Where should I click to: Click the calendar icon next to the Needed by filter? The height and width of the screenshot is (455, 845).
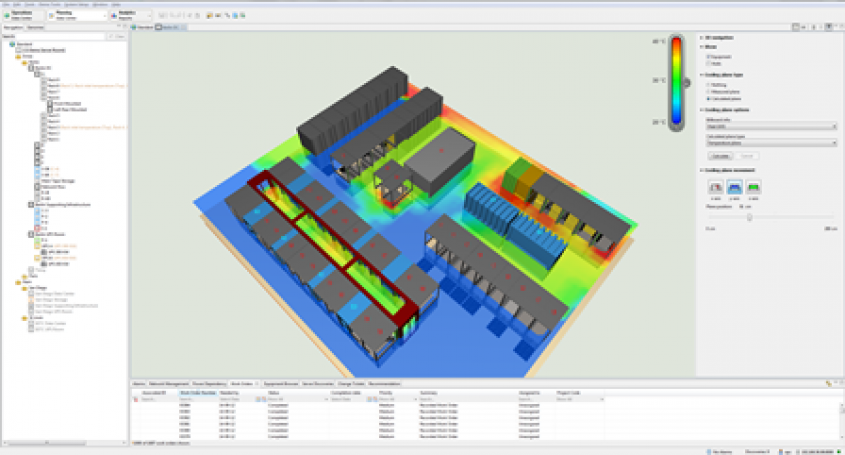click(258, 399)
